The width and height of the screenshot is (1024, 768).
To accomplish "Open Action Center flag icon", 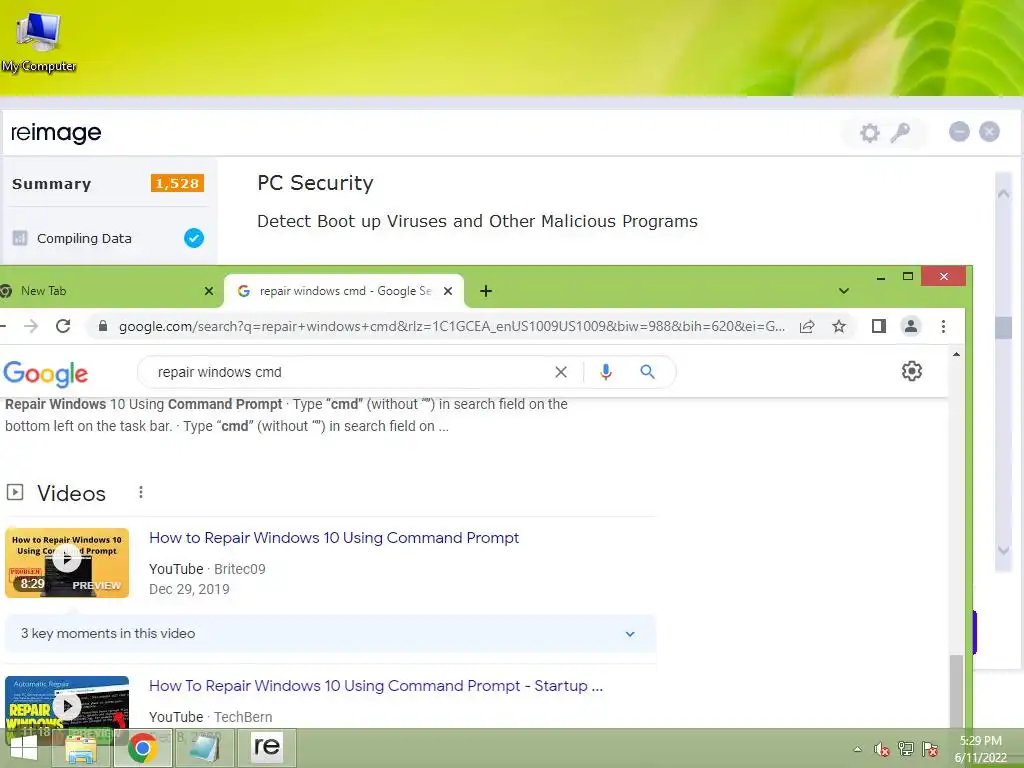I will point(930,749).
